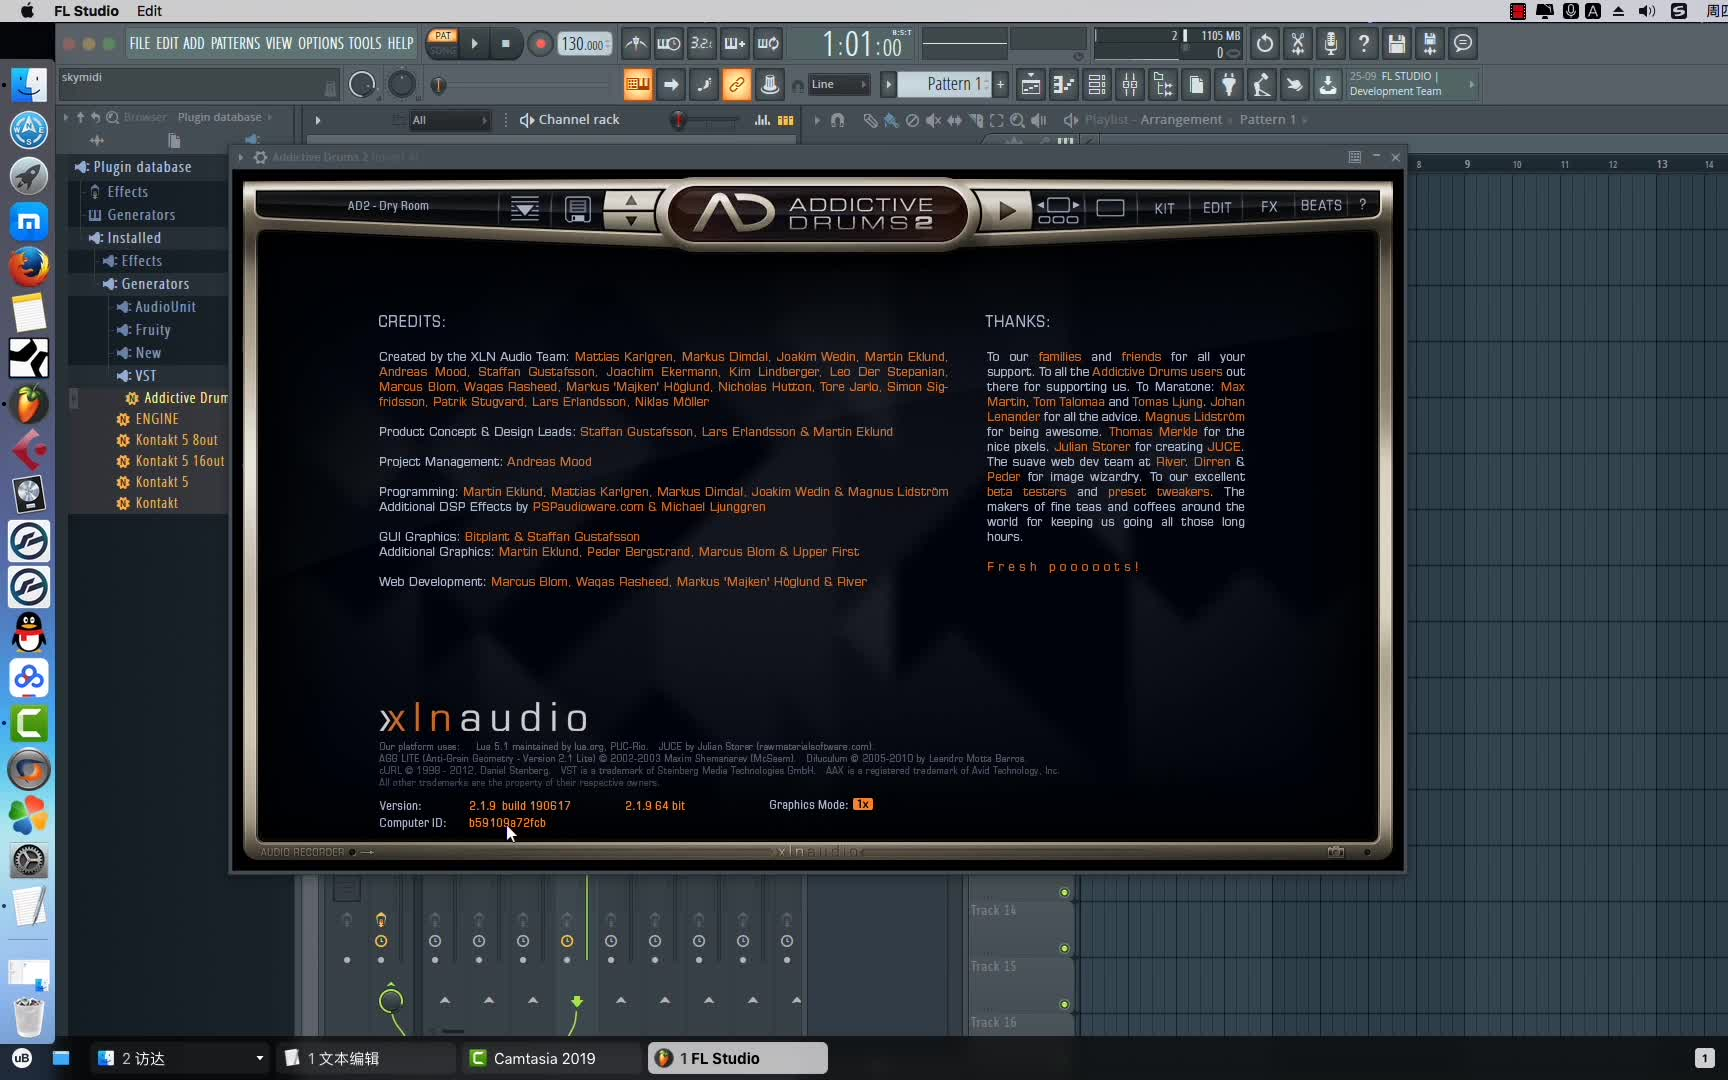Toggle typing keyboard to piano icon

[637, 85]
